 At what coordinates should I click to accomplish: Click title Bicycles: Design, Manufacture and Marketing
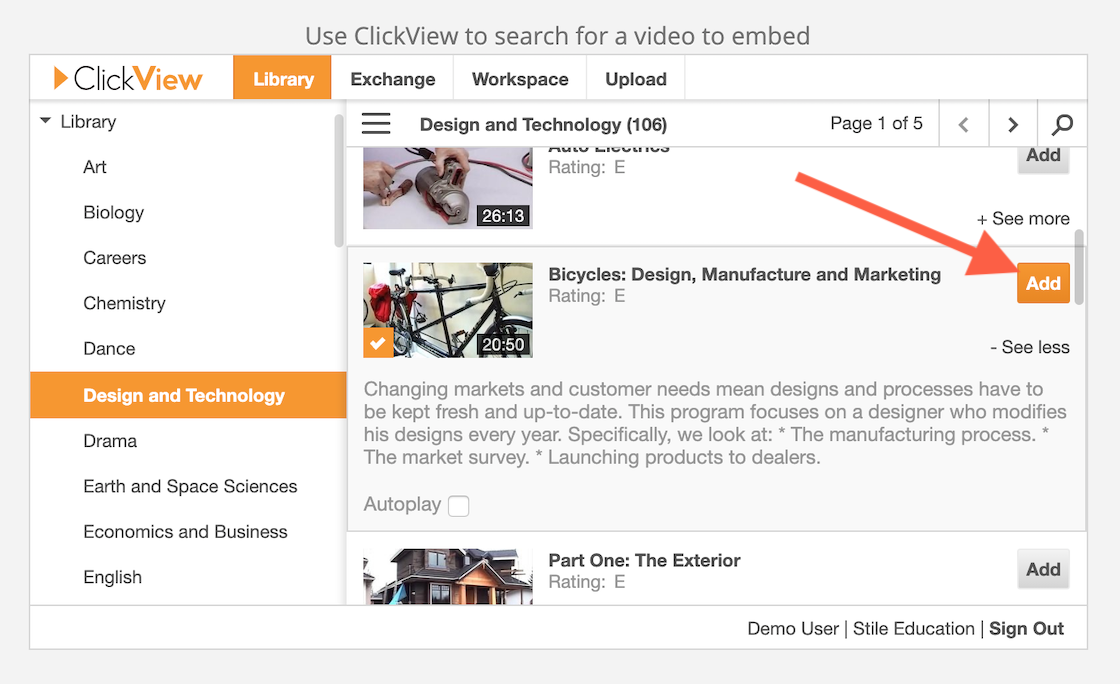coord(744,275)
